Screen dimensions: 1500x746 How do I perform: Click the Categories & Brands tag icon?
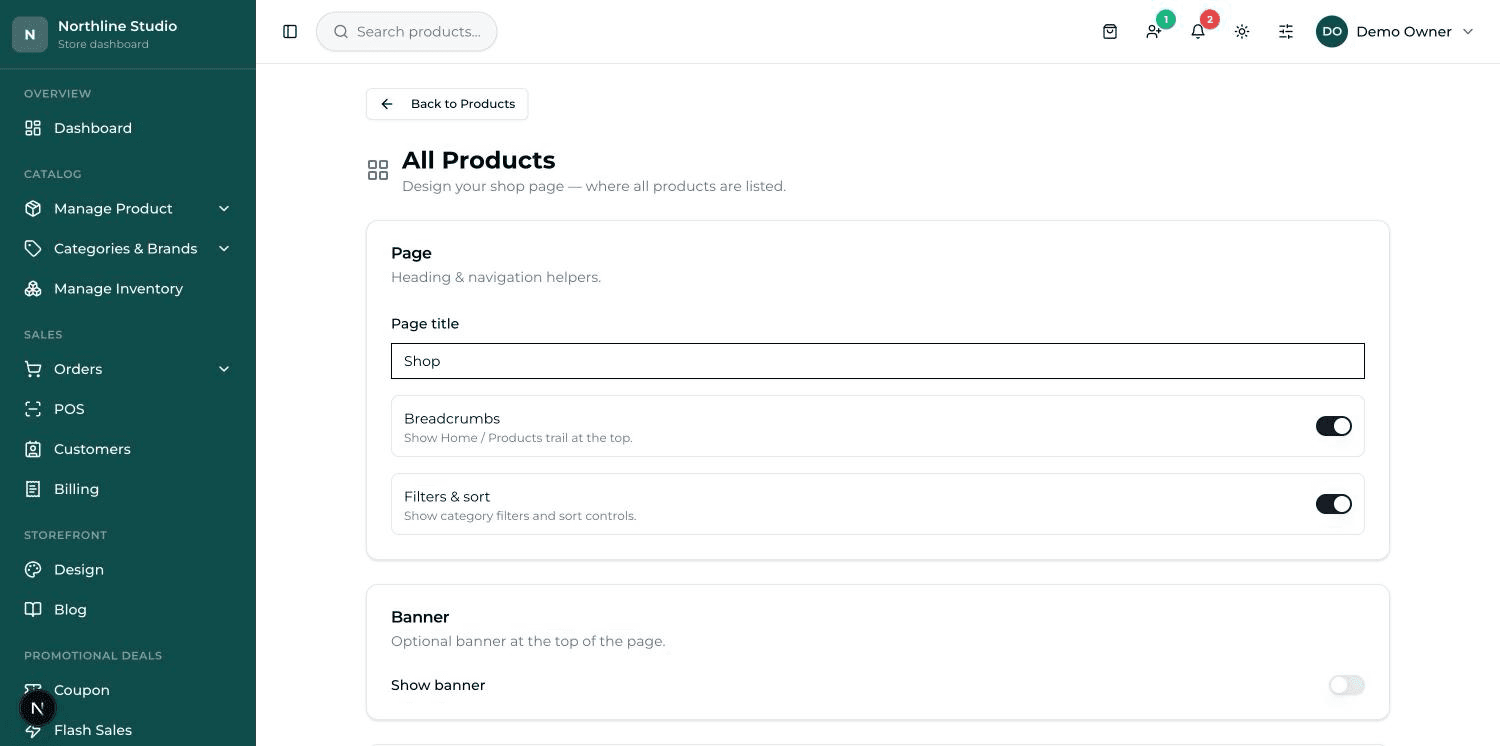click(x=33, y=248)
